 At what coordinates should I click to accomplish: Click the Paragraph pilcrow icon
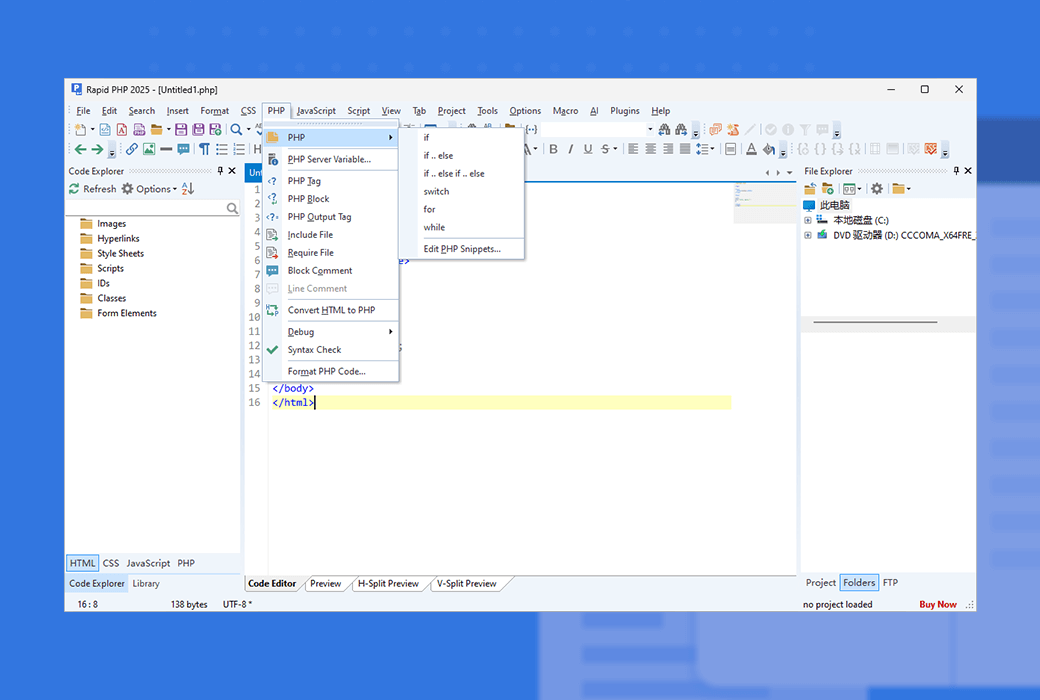(204, 149)
